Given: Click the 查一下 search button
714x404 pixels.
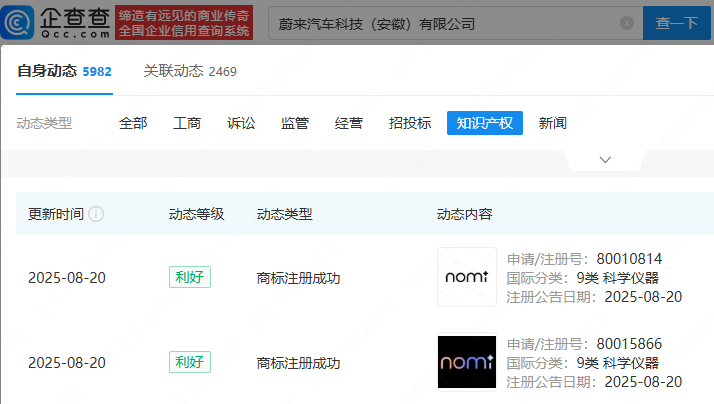Looking at the screenshot, I should [x=677, y=23].
